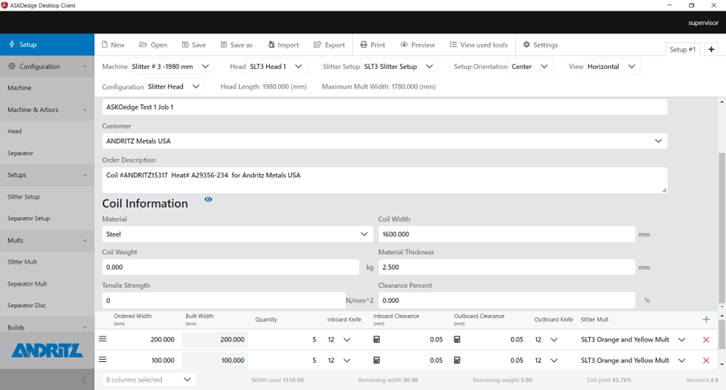This screenshot has height=390, width=726.
Task: View used tools list
Action: pyautogui.click(x=478, y=45)
